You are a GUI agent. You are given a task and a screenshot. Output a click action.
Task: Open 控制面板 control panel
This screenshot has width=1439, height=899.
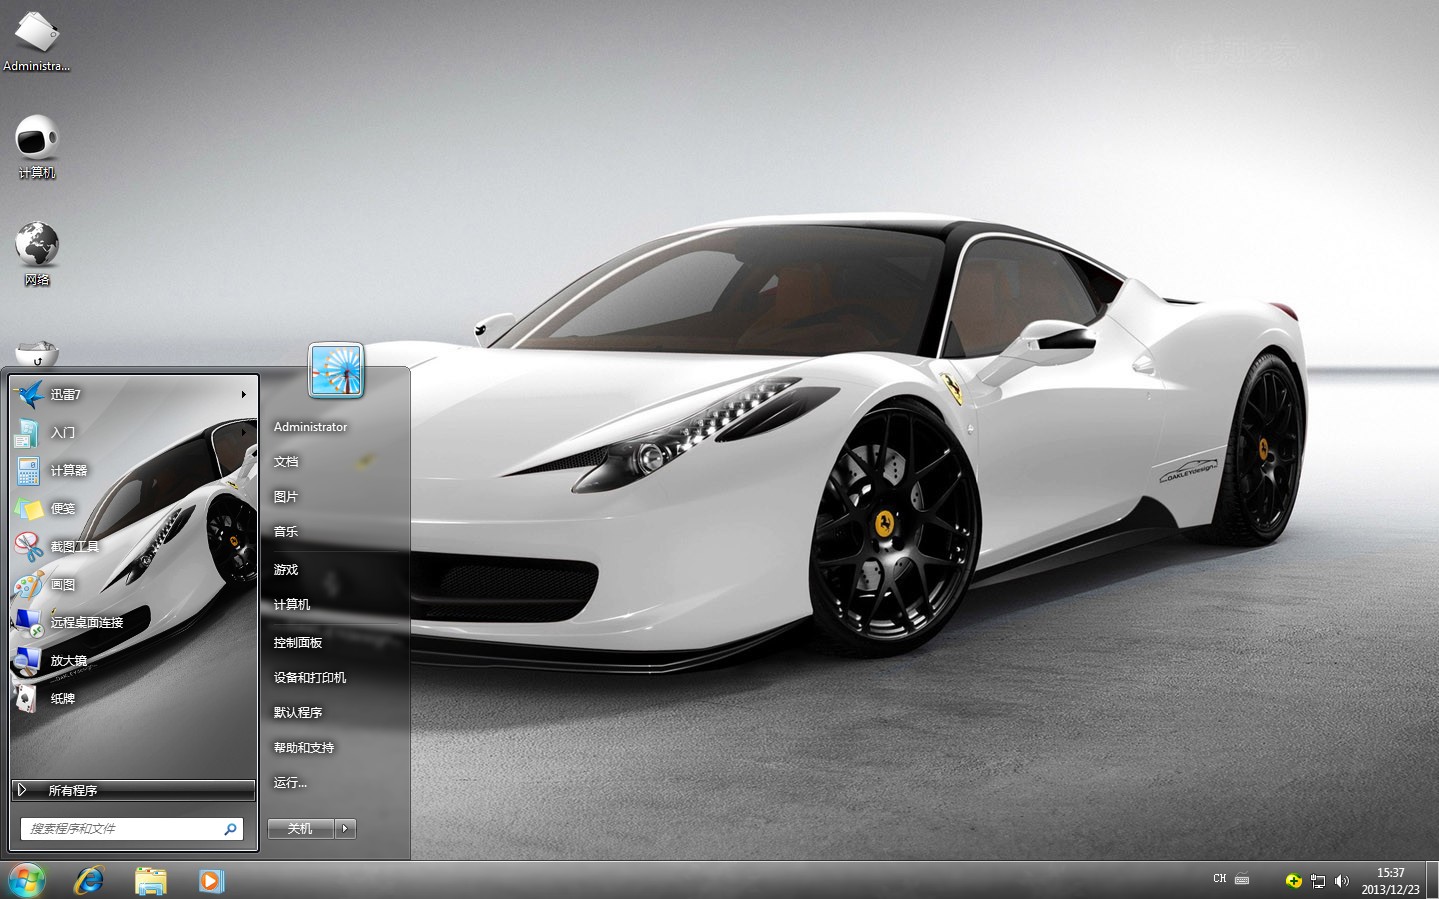click(298, 643)
